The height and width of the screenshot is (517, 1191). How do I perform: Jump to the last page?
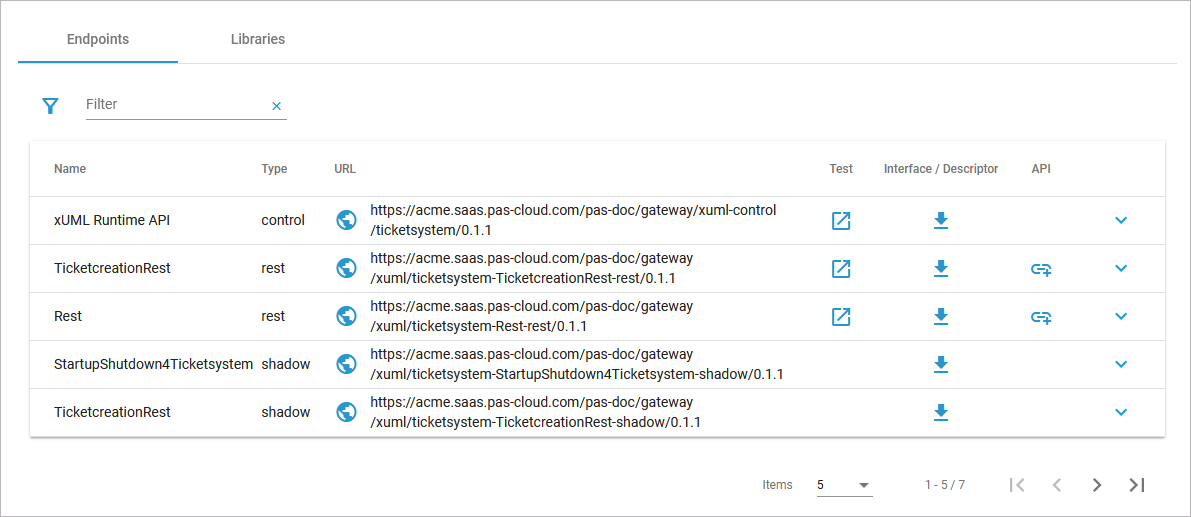pyautogui.click(x=1136, y=485)
